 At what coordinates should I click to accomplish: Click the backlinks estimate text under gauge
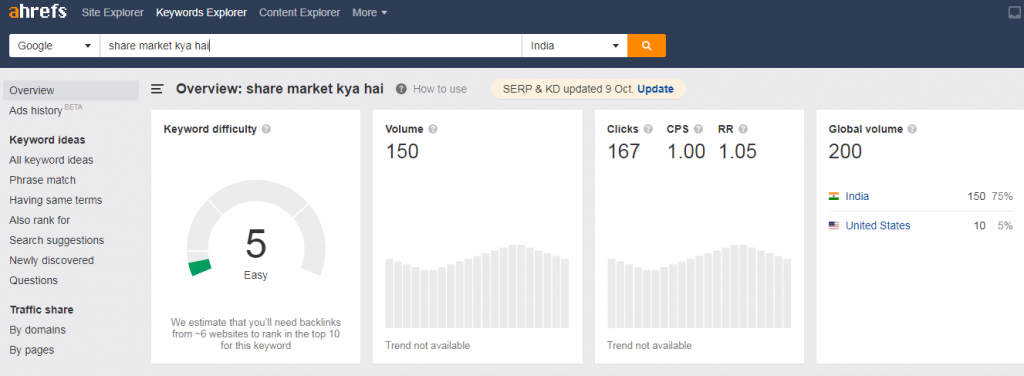[255, 334]
